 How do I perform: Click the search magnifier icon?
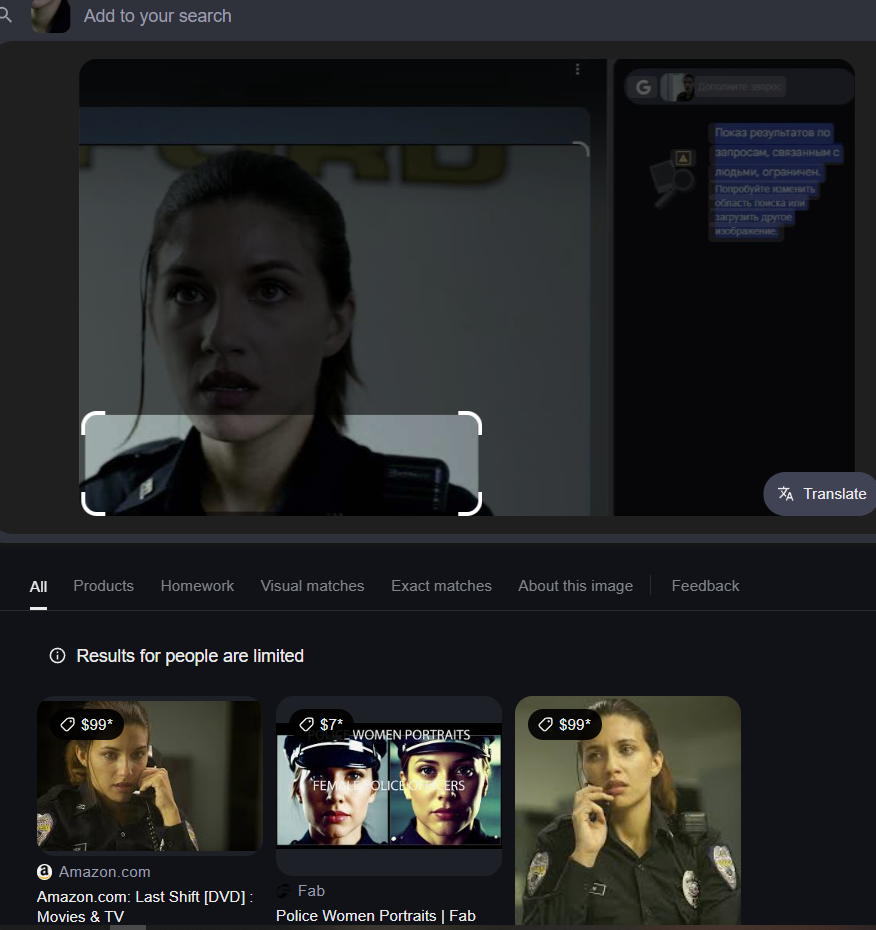pyautogui.click(x=5, y=14)
